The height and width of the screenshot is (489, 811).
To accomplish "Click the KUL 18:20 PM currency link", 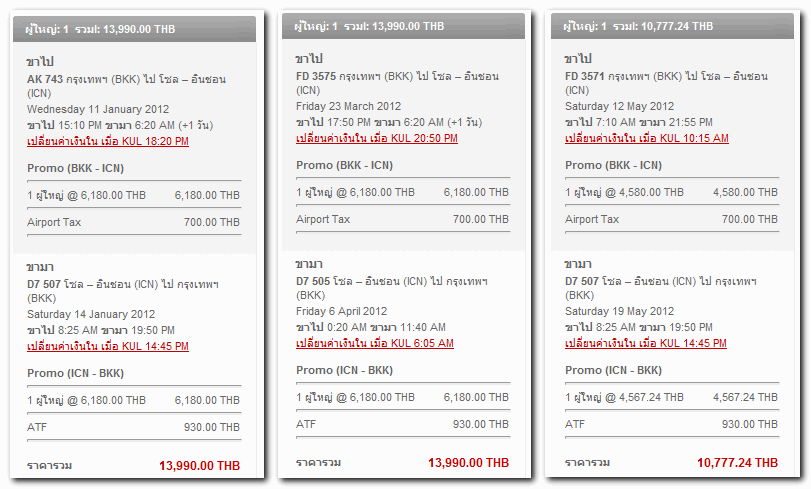I will click(108, 142).
